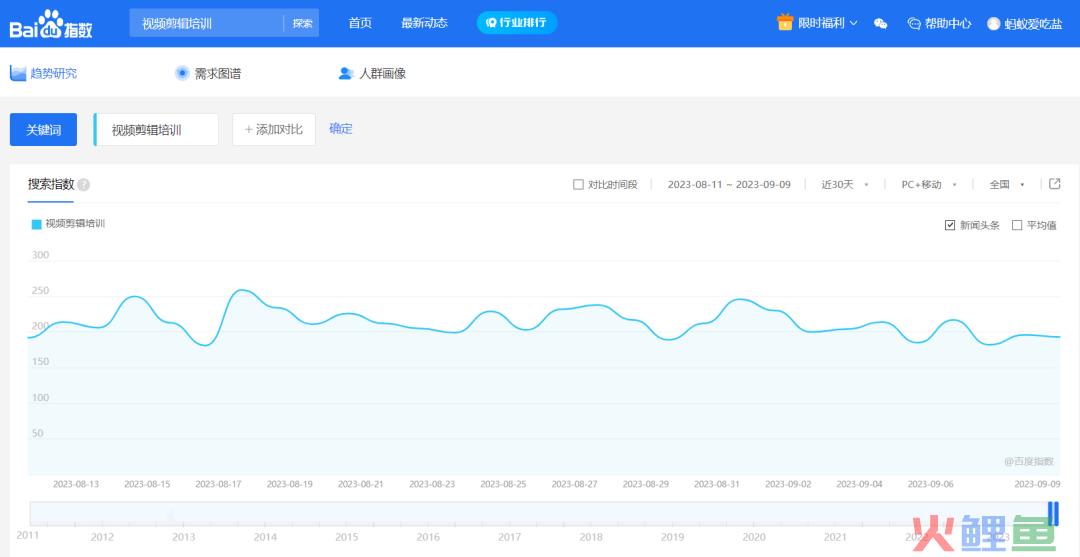The width and height of the screenshot is (1080, 557).
Task: Click the help question mark beside 搜索指数
Action: click(83, 185)
